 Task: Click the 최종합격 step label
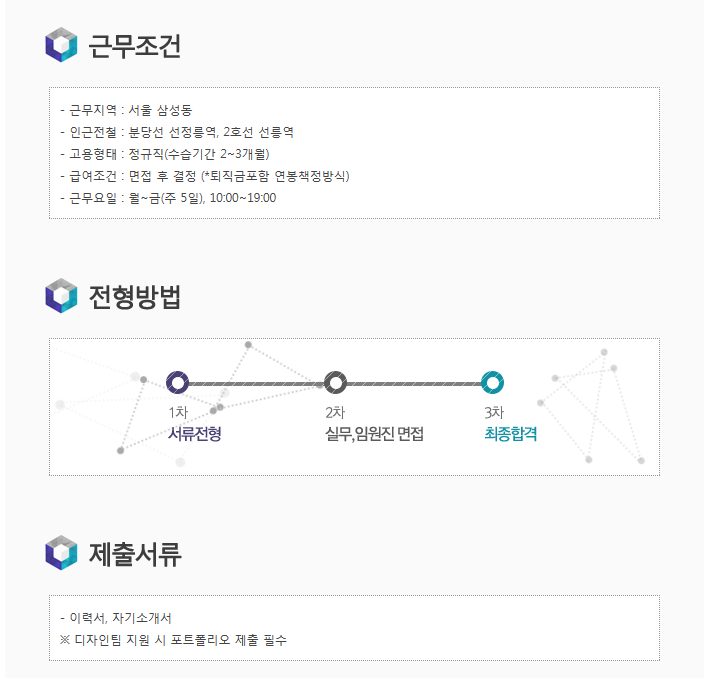tap(511, 433)
